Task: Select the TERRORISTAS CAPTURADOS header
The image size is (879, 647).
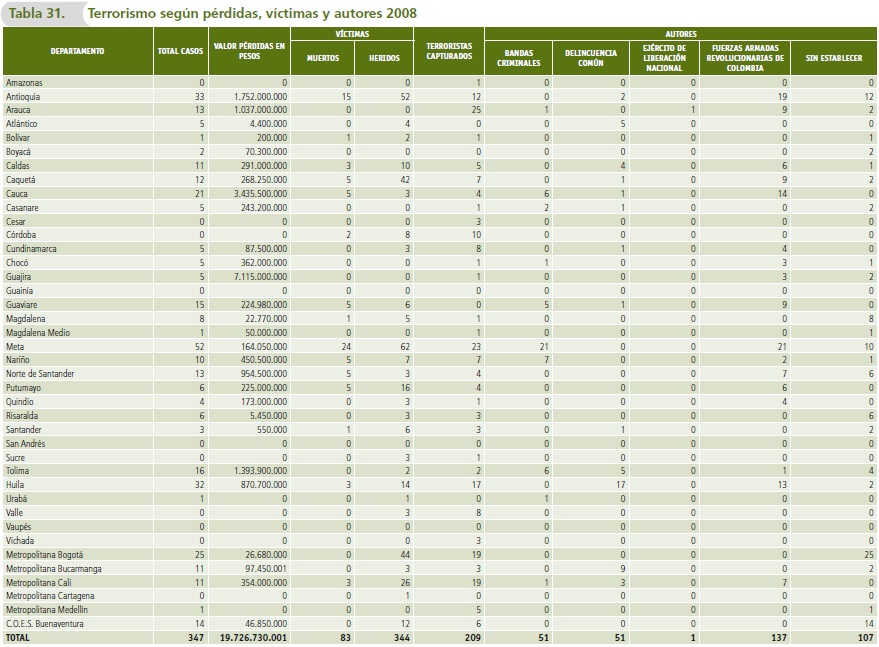Action: (x=449, y=51)
